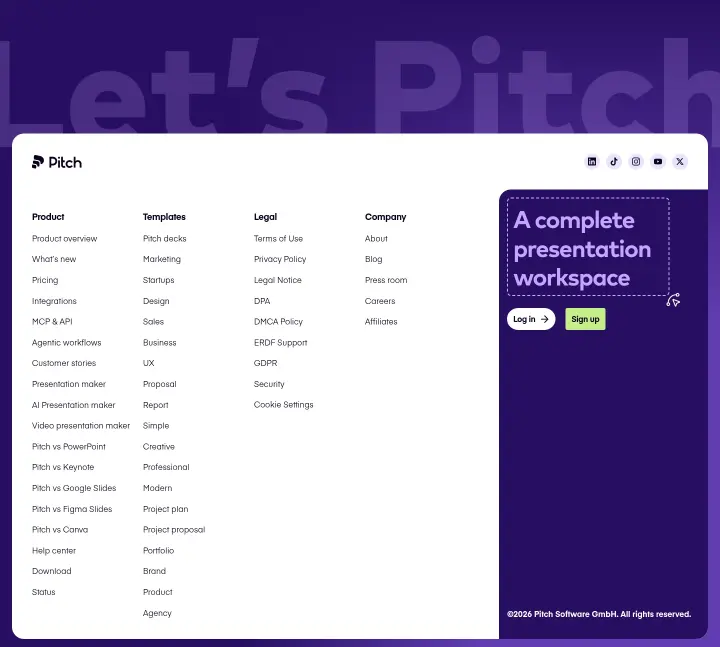
Task: Open the Product overview link
Action: tap(65, 239)
